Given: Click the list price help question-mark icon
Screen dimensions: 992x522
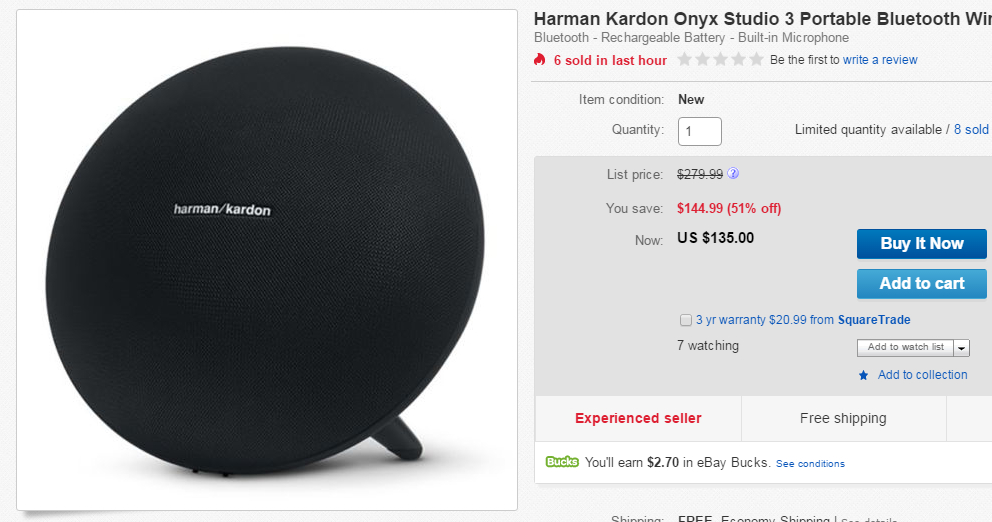Looking at the screenshot, I should [733, 174].
